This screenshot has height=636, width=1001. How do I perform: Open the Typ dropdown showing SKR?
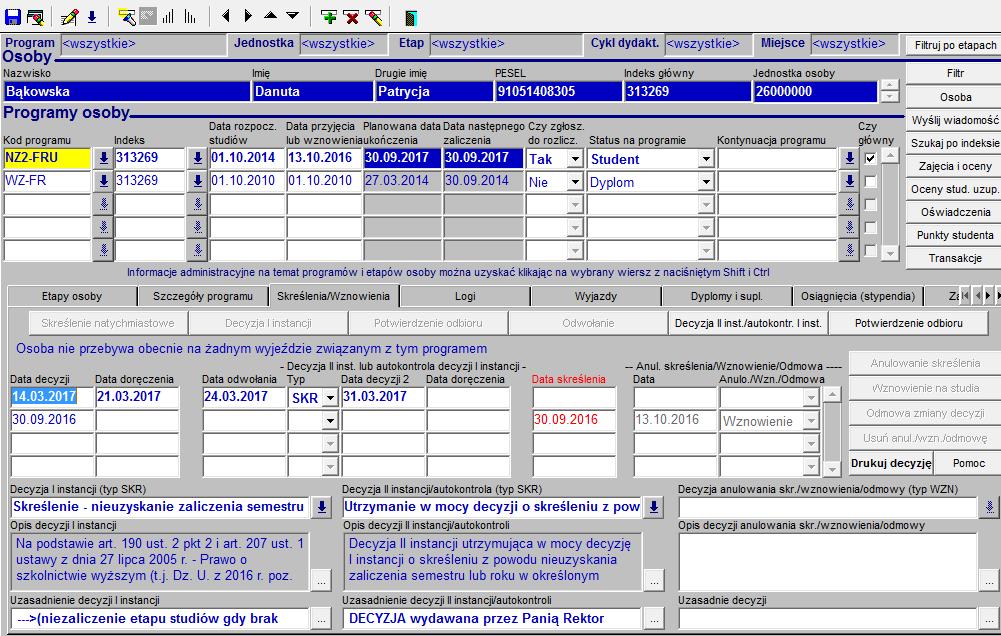(330, 398)
